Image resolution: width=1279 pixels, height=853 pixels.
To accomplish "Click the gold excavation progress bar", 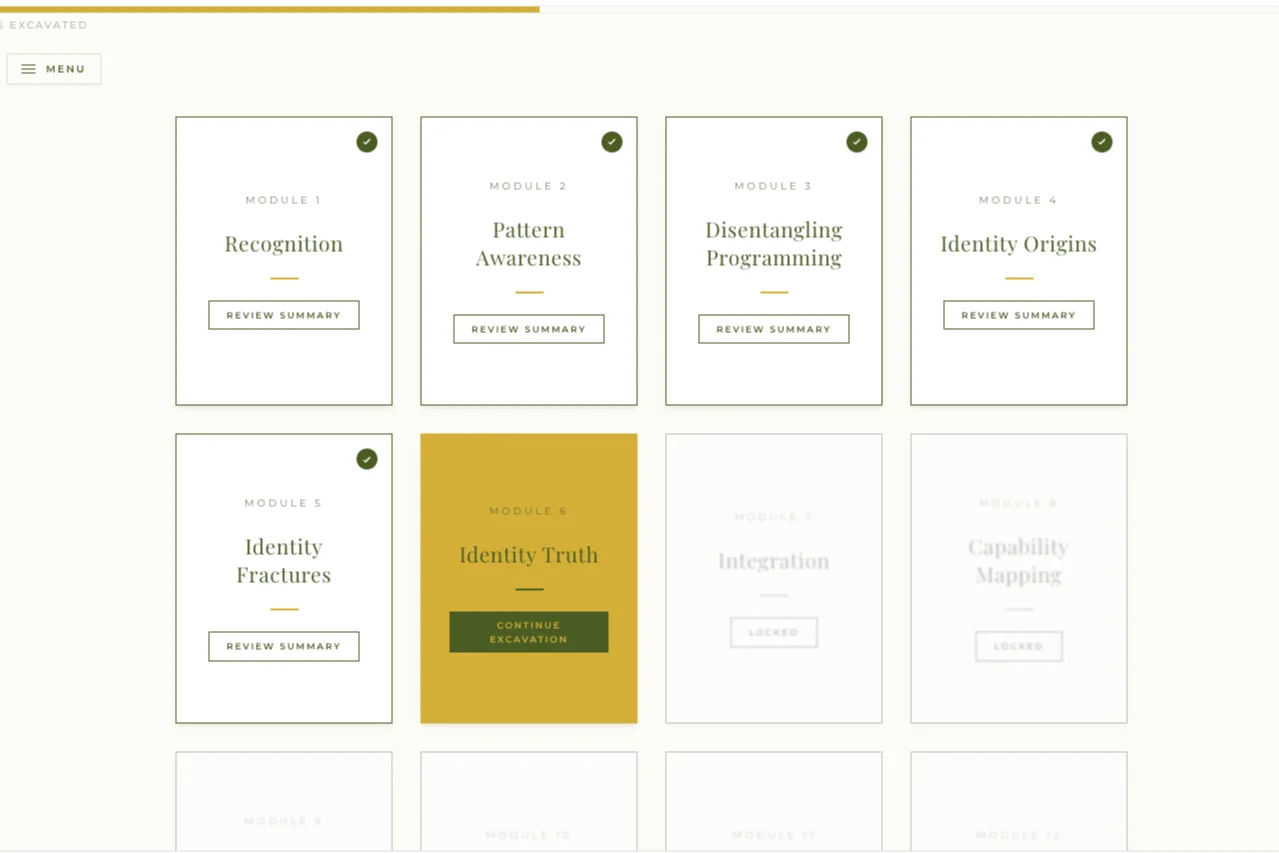I will pos(270,9).
